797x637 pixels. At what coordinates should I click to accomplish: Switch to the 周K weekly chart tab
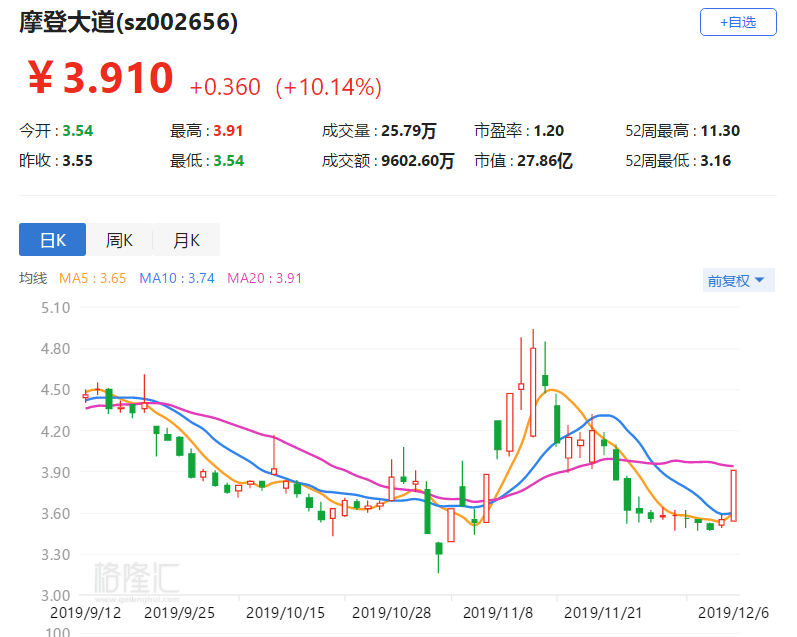pyautogui.click(x=119, y=239)
